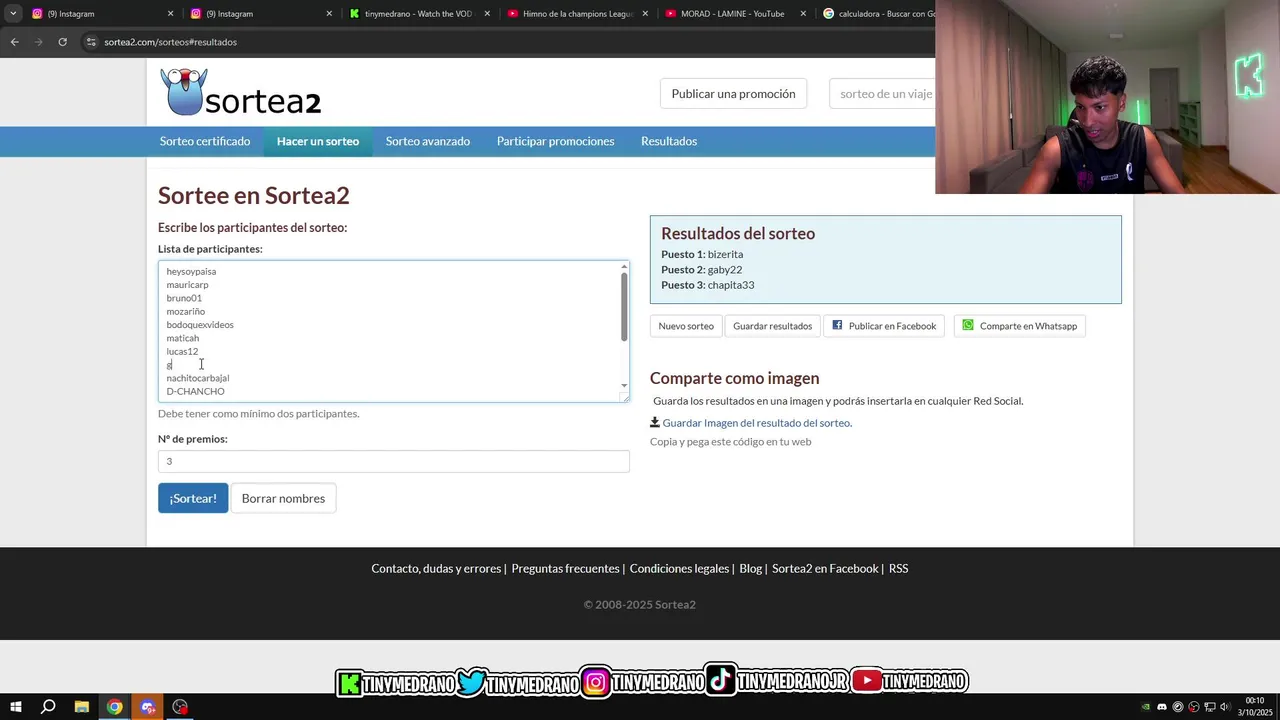Click the Guardar resultados button
The height and width of the screenshot is (720, 1280).
772,326
